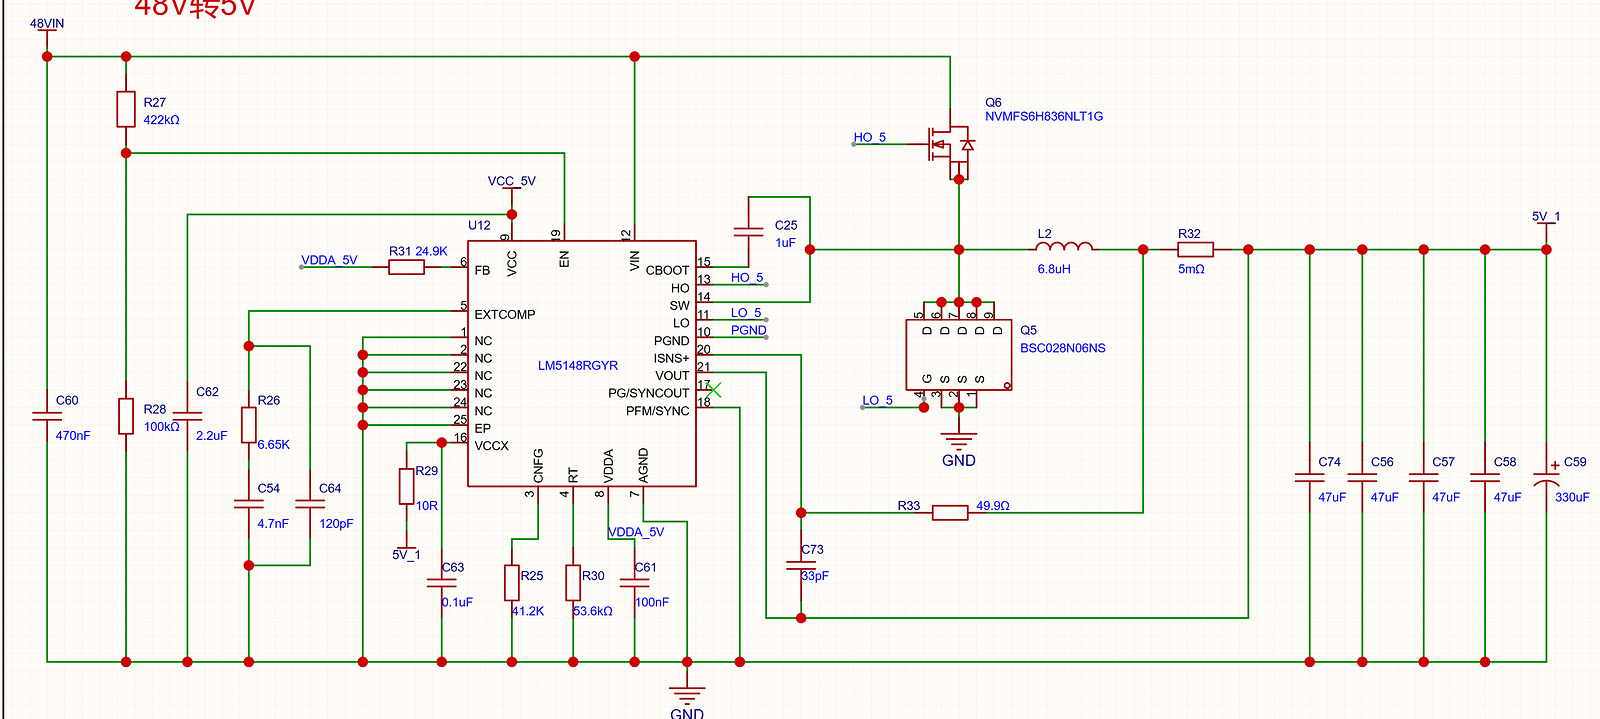Select capacitor C60 470nF symbol
1600x719 pixels.
click(x=47, y=416)
